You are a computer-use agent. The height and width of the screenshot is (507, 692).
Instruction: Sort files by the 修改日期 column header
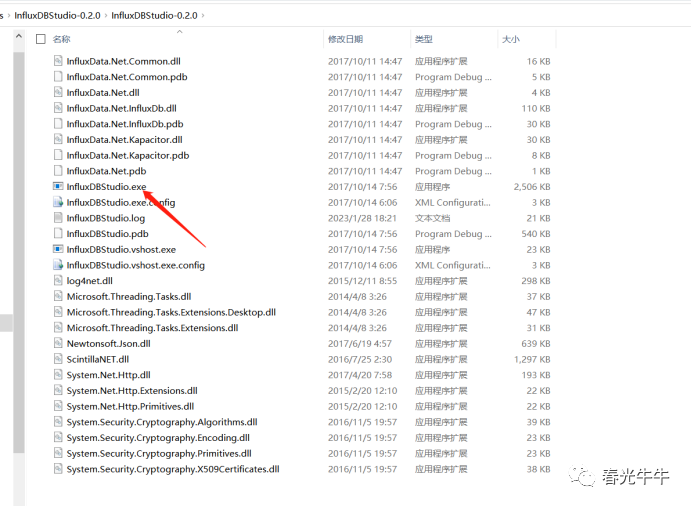[345, 39]
